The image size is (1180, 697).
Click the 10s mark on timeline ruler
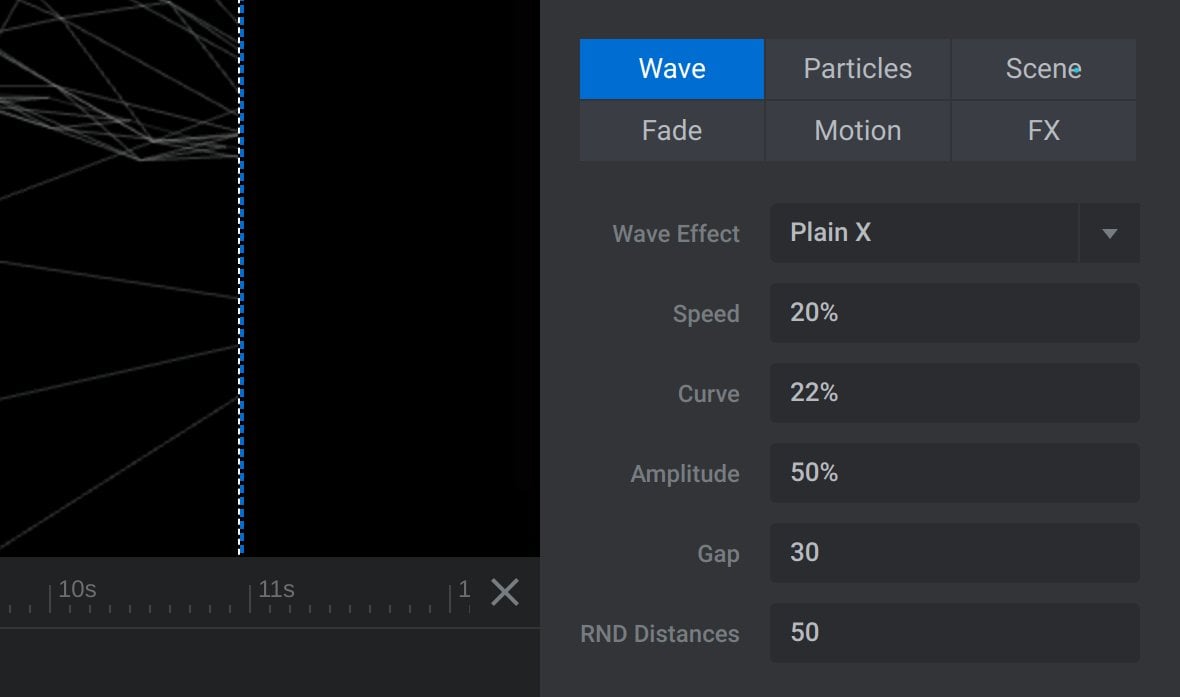click(76, 590)
